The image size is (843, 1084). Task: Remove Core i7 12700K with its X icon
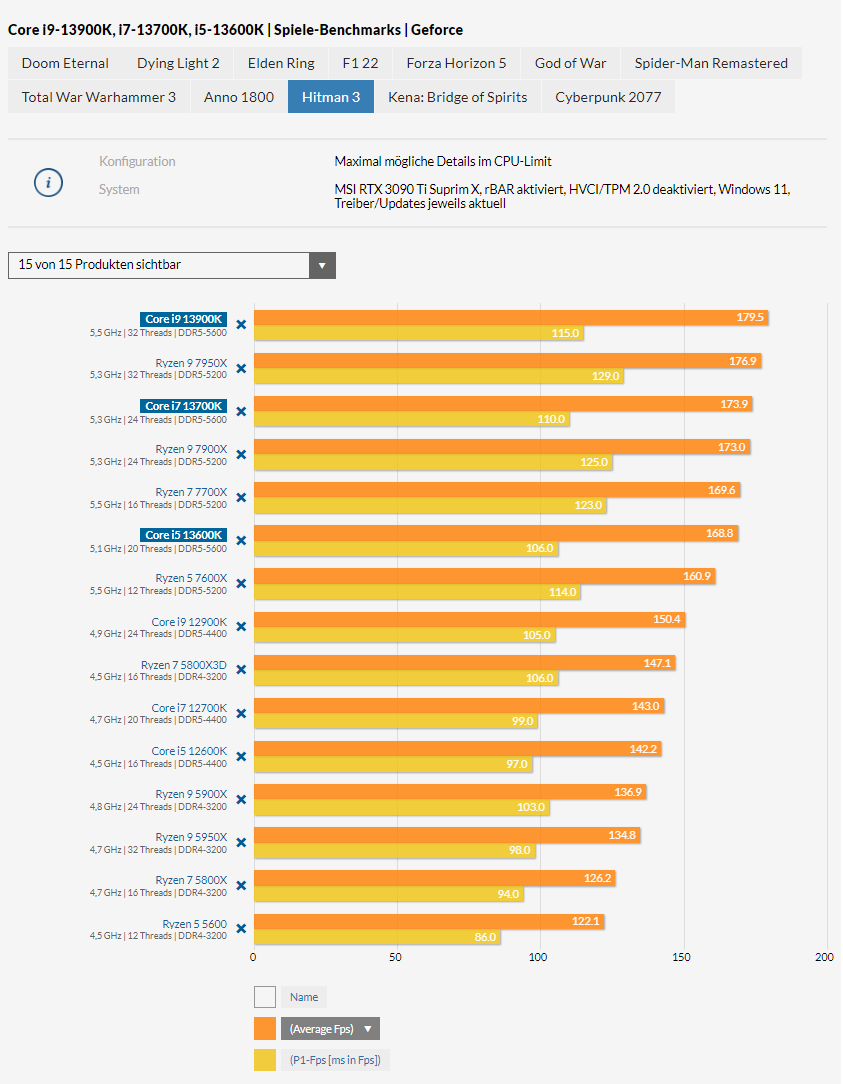[241, 713]
